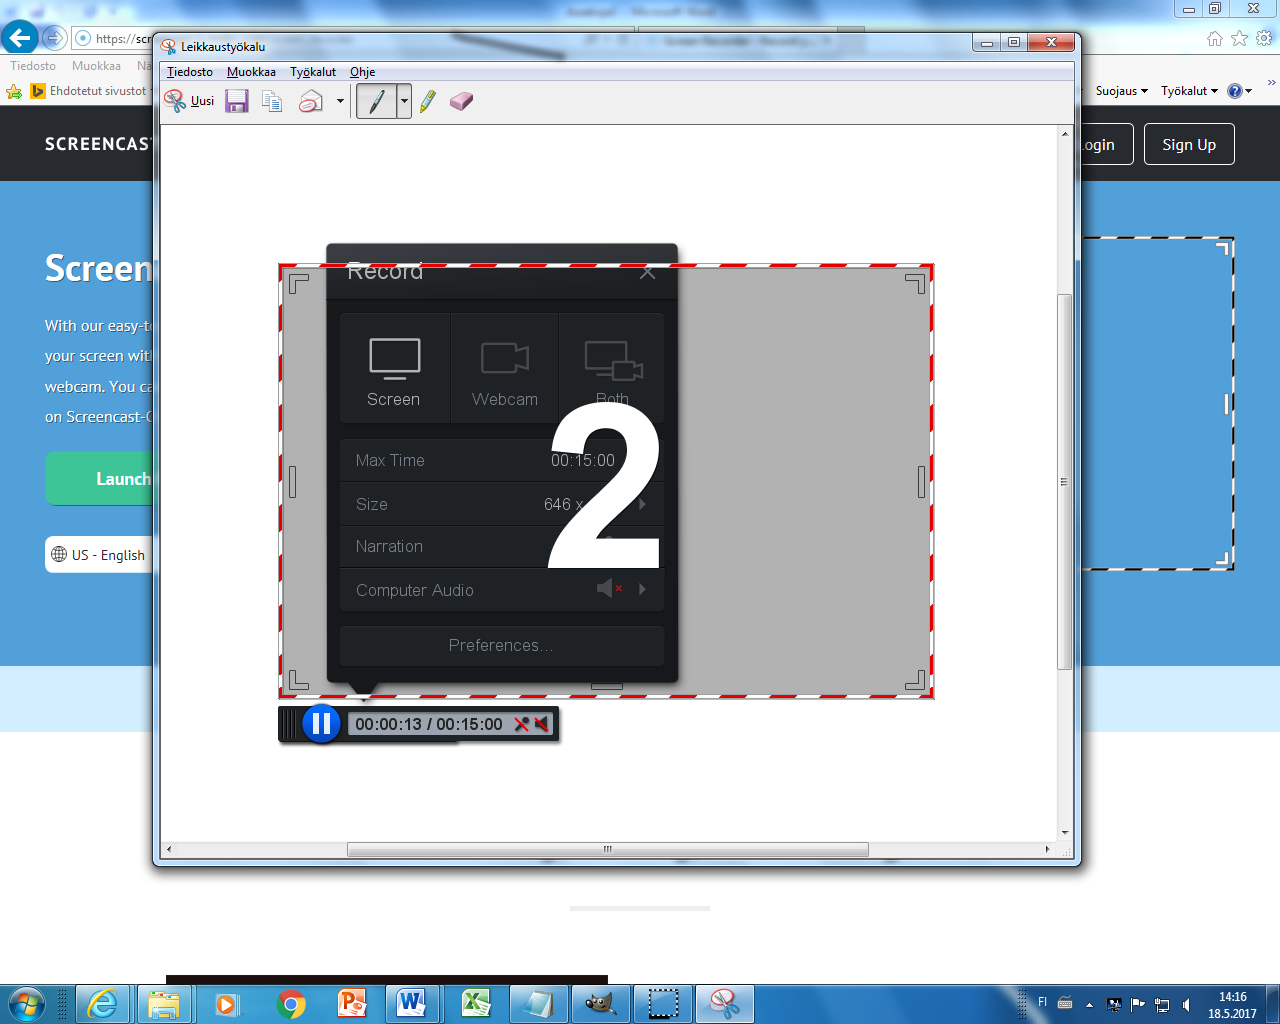Copy the snip using the copy icon
Screen dimensions: 1280x1024
tap(272, 101)
